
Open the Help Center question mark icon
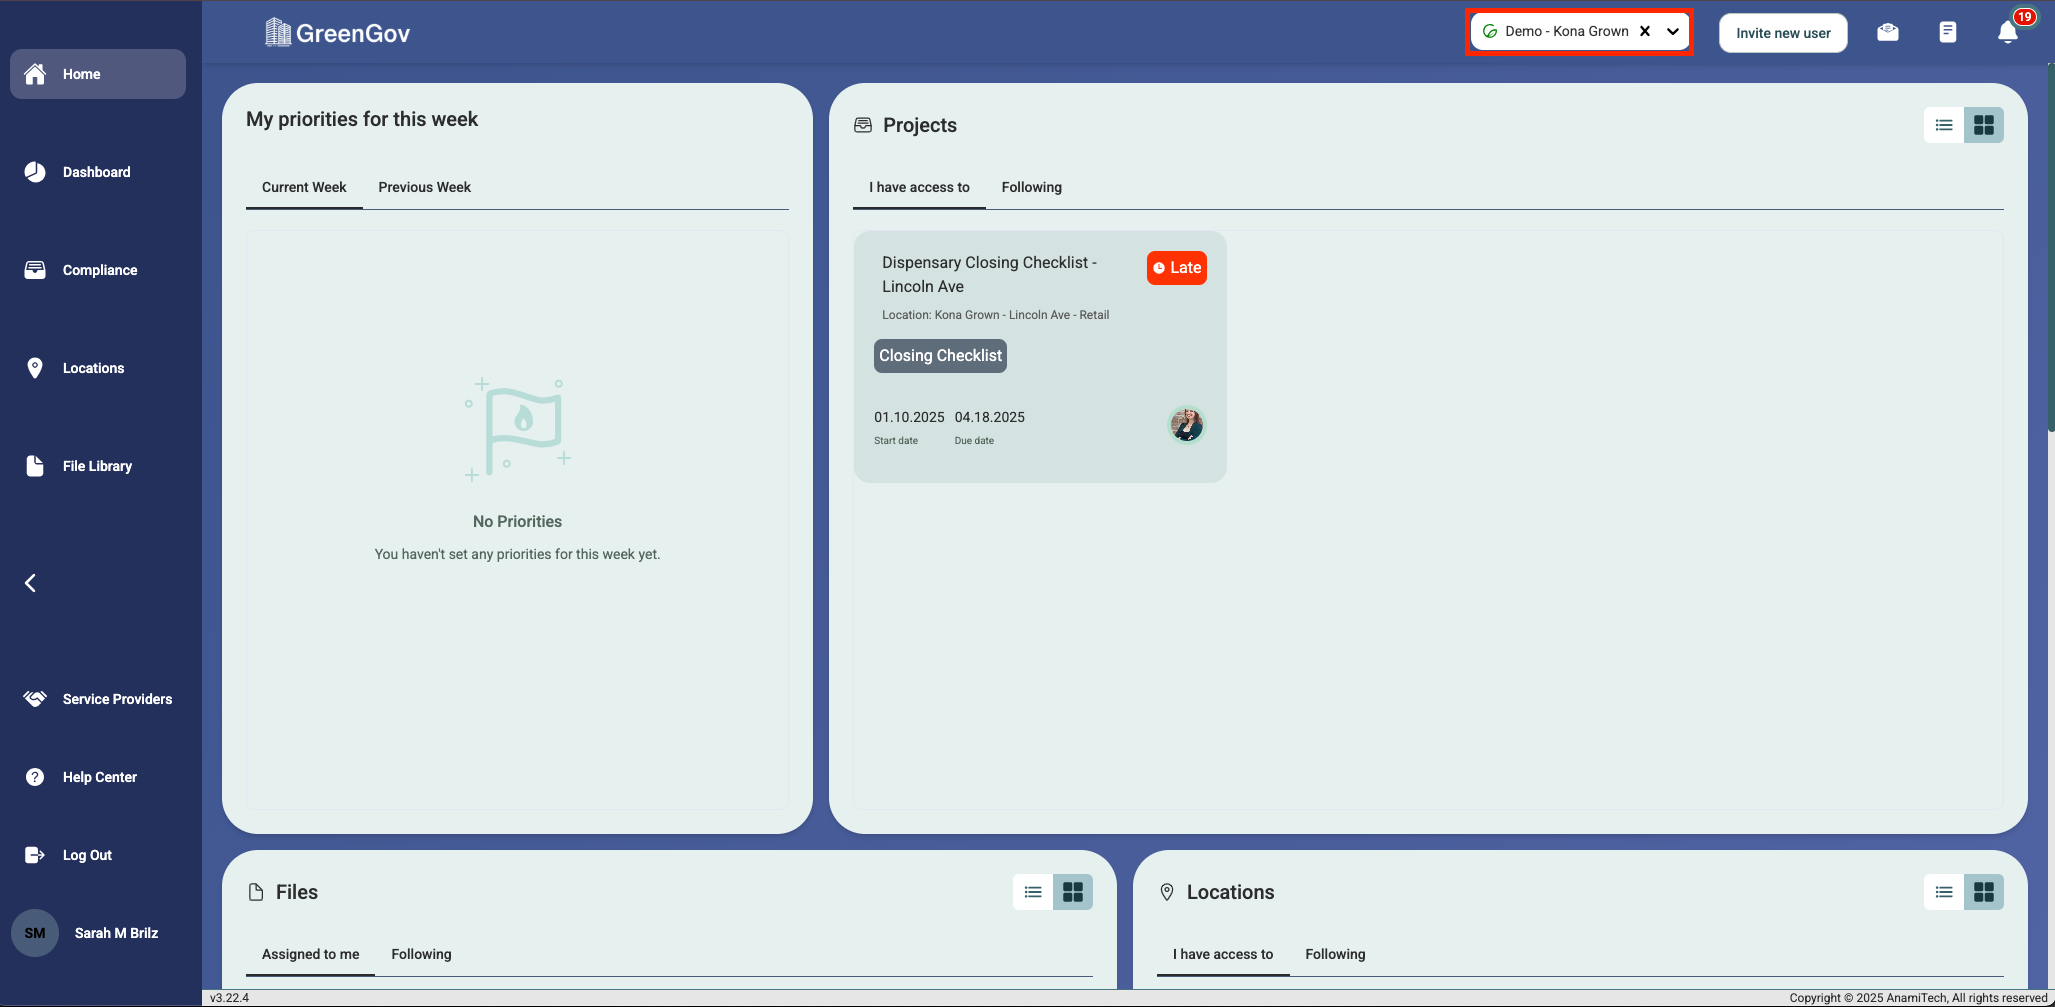(x=35, y=777)
